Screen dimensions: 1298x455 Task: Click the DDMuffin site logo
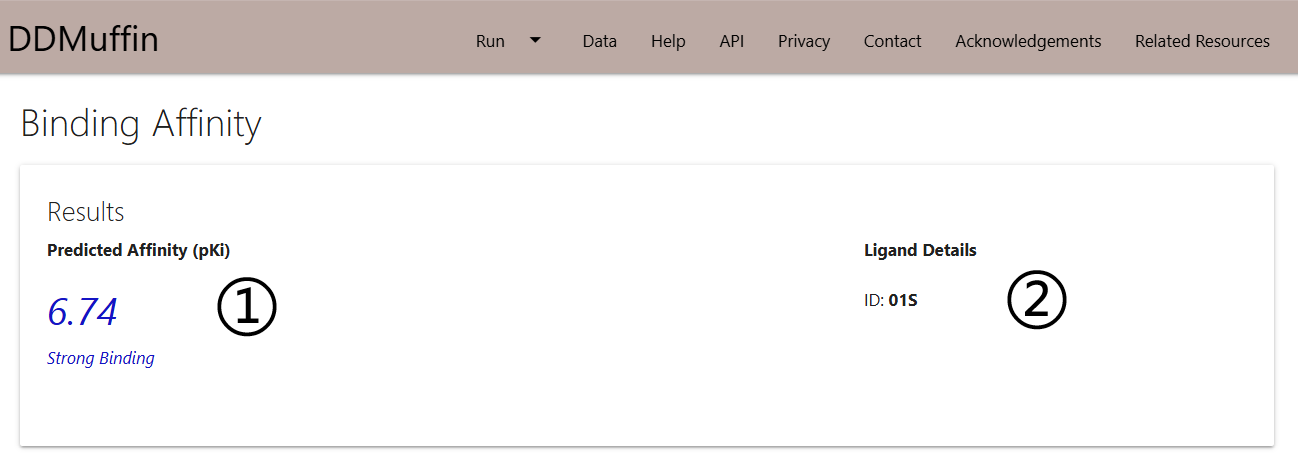[x=84, y=40]
